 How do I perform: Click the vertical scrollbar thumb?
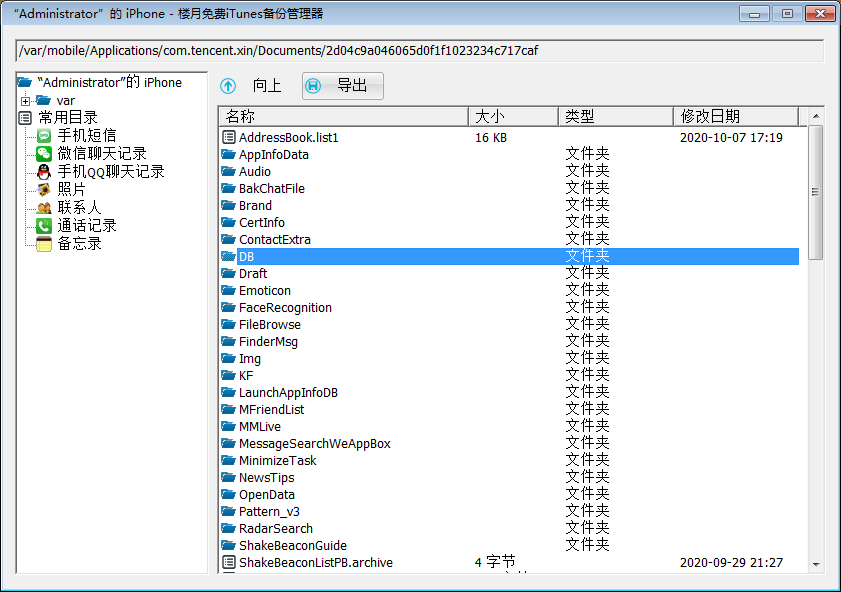click(816, 193)
